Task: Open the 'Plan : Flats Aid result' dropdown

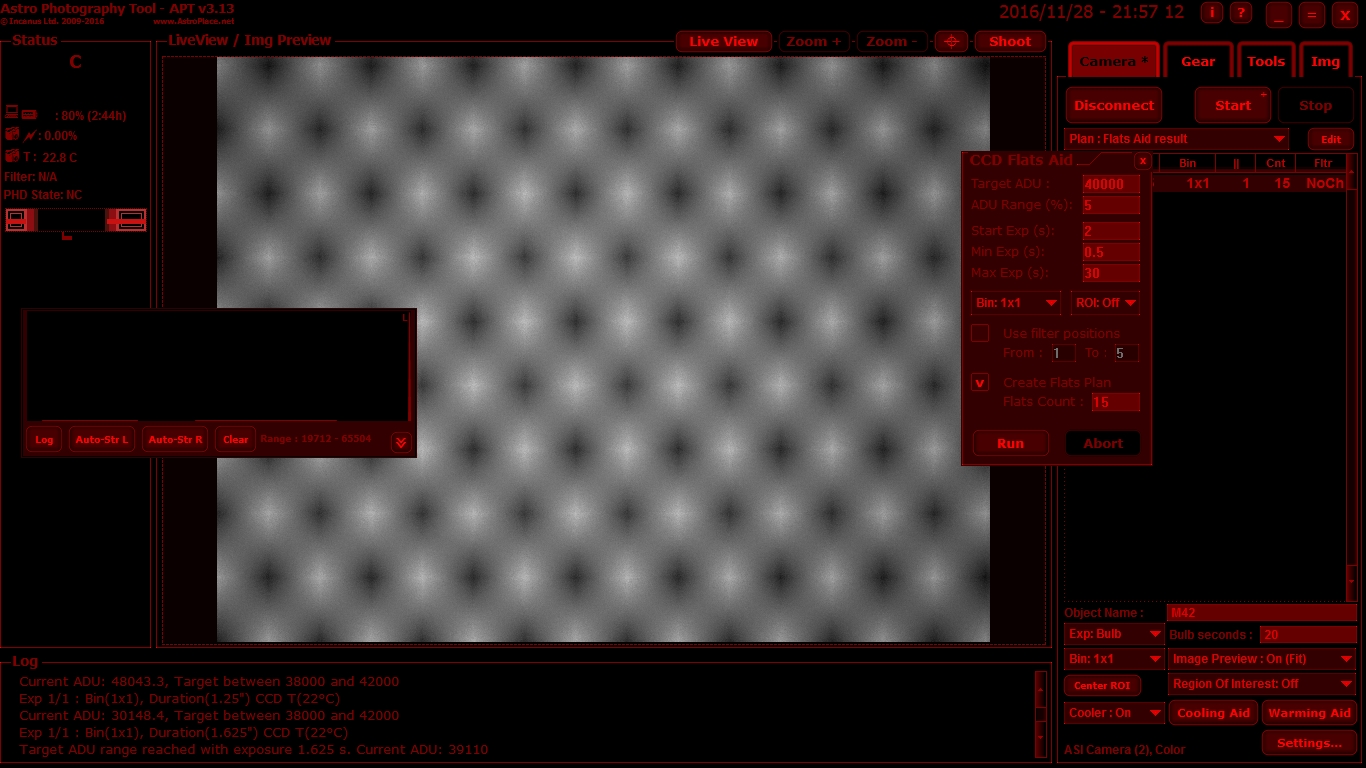Action: point(1176,139)
